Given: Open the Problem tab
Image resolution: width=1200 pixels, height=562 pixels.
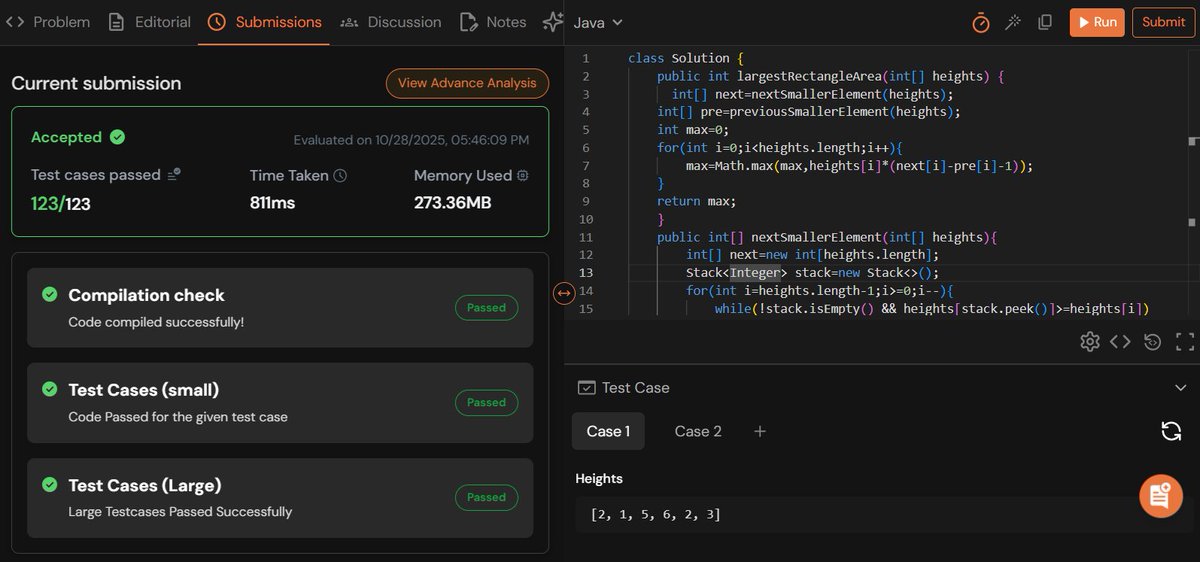Looking at the screenshot, I should tap(48, 21).
